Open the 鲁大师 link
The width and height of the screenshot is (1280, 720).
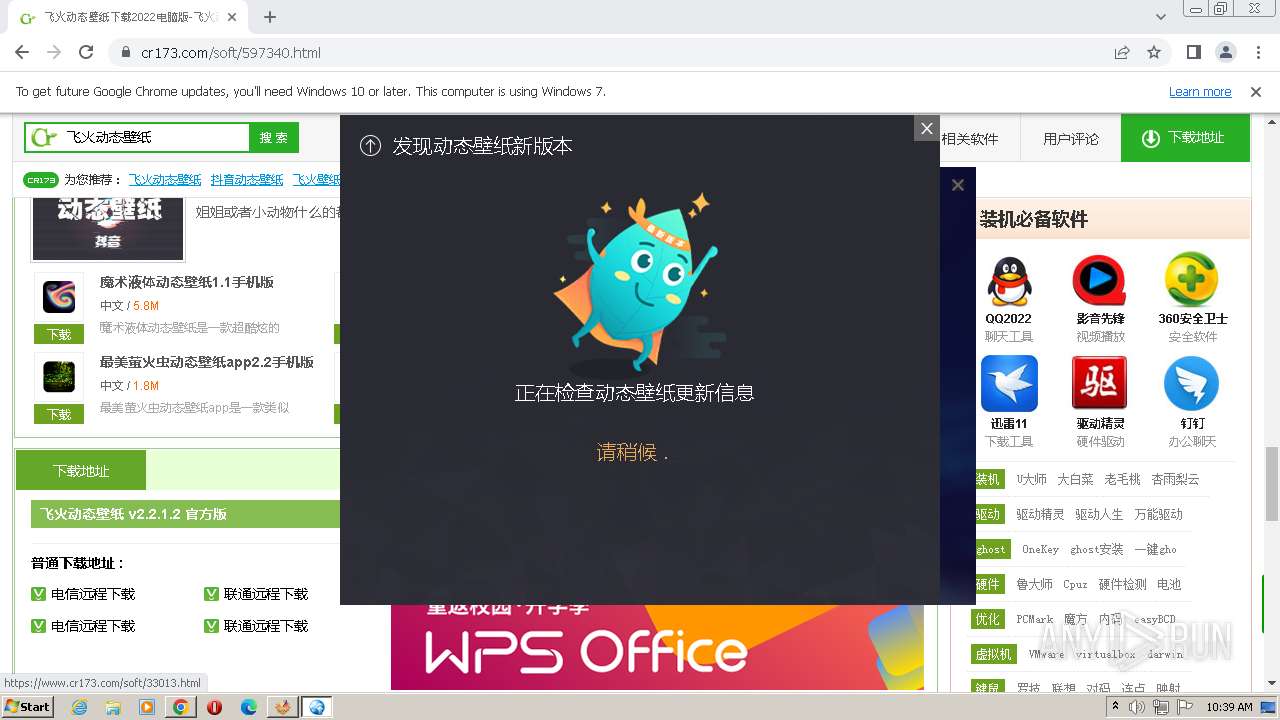(1034, 584)
